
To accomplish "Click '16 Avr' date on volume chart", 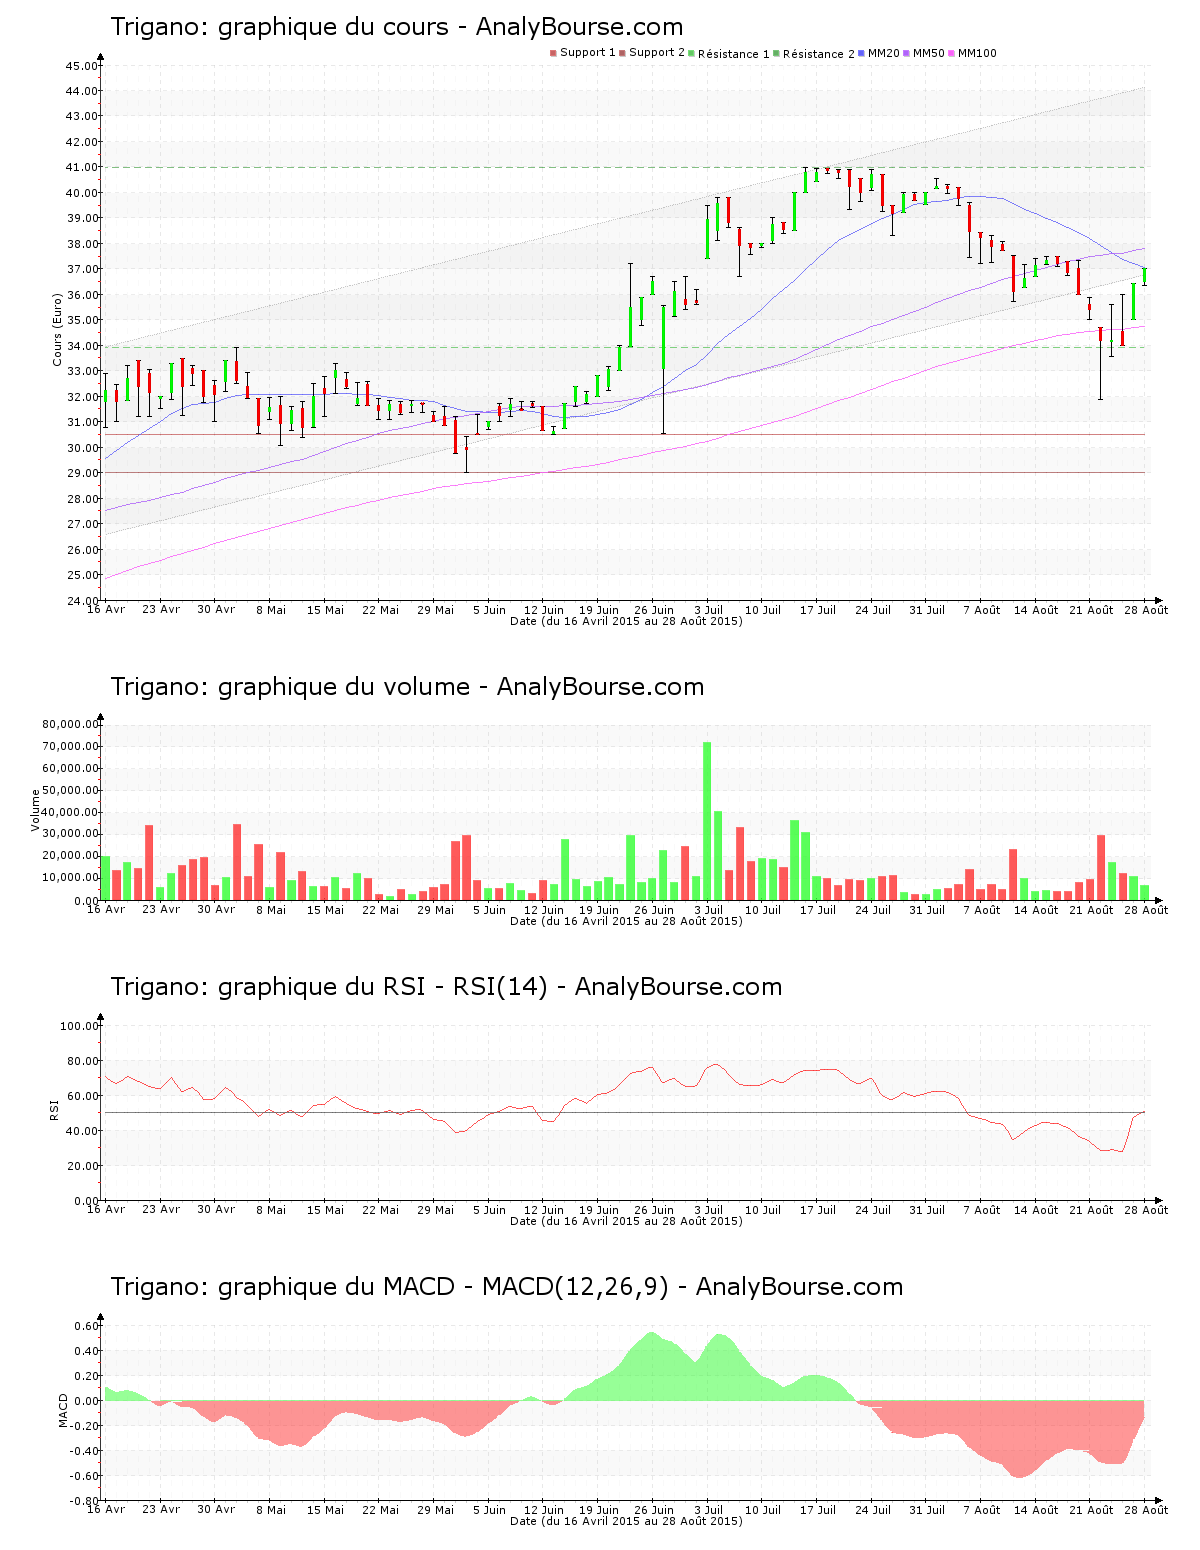I will click(106, 910).
